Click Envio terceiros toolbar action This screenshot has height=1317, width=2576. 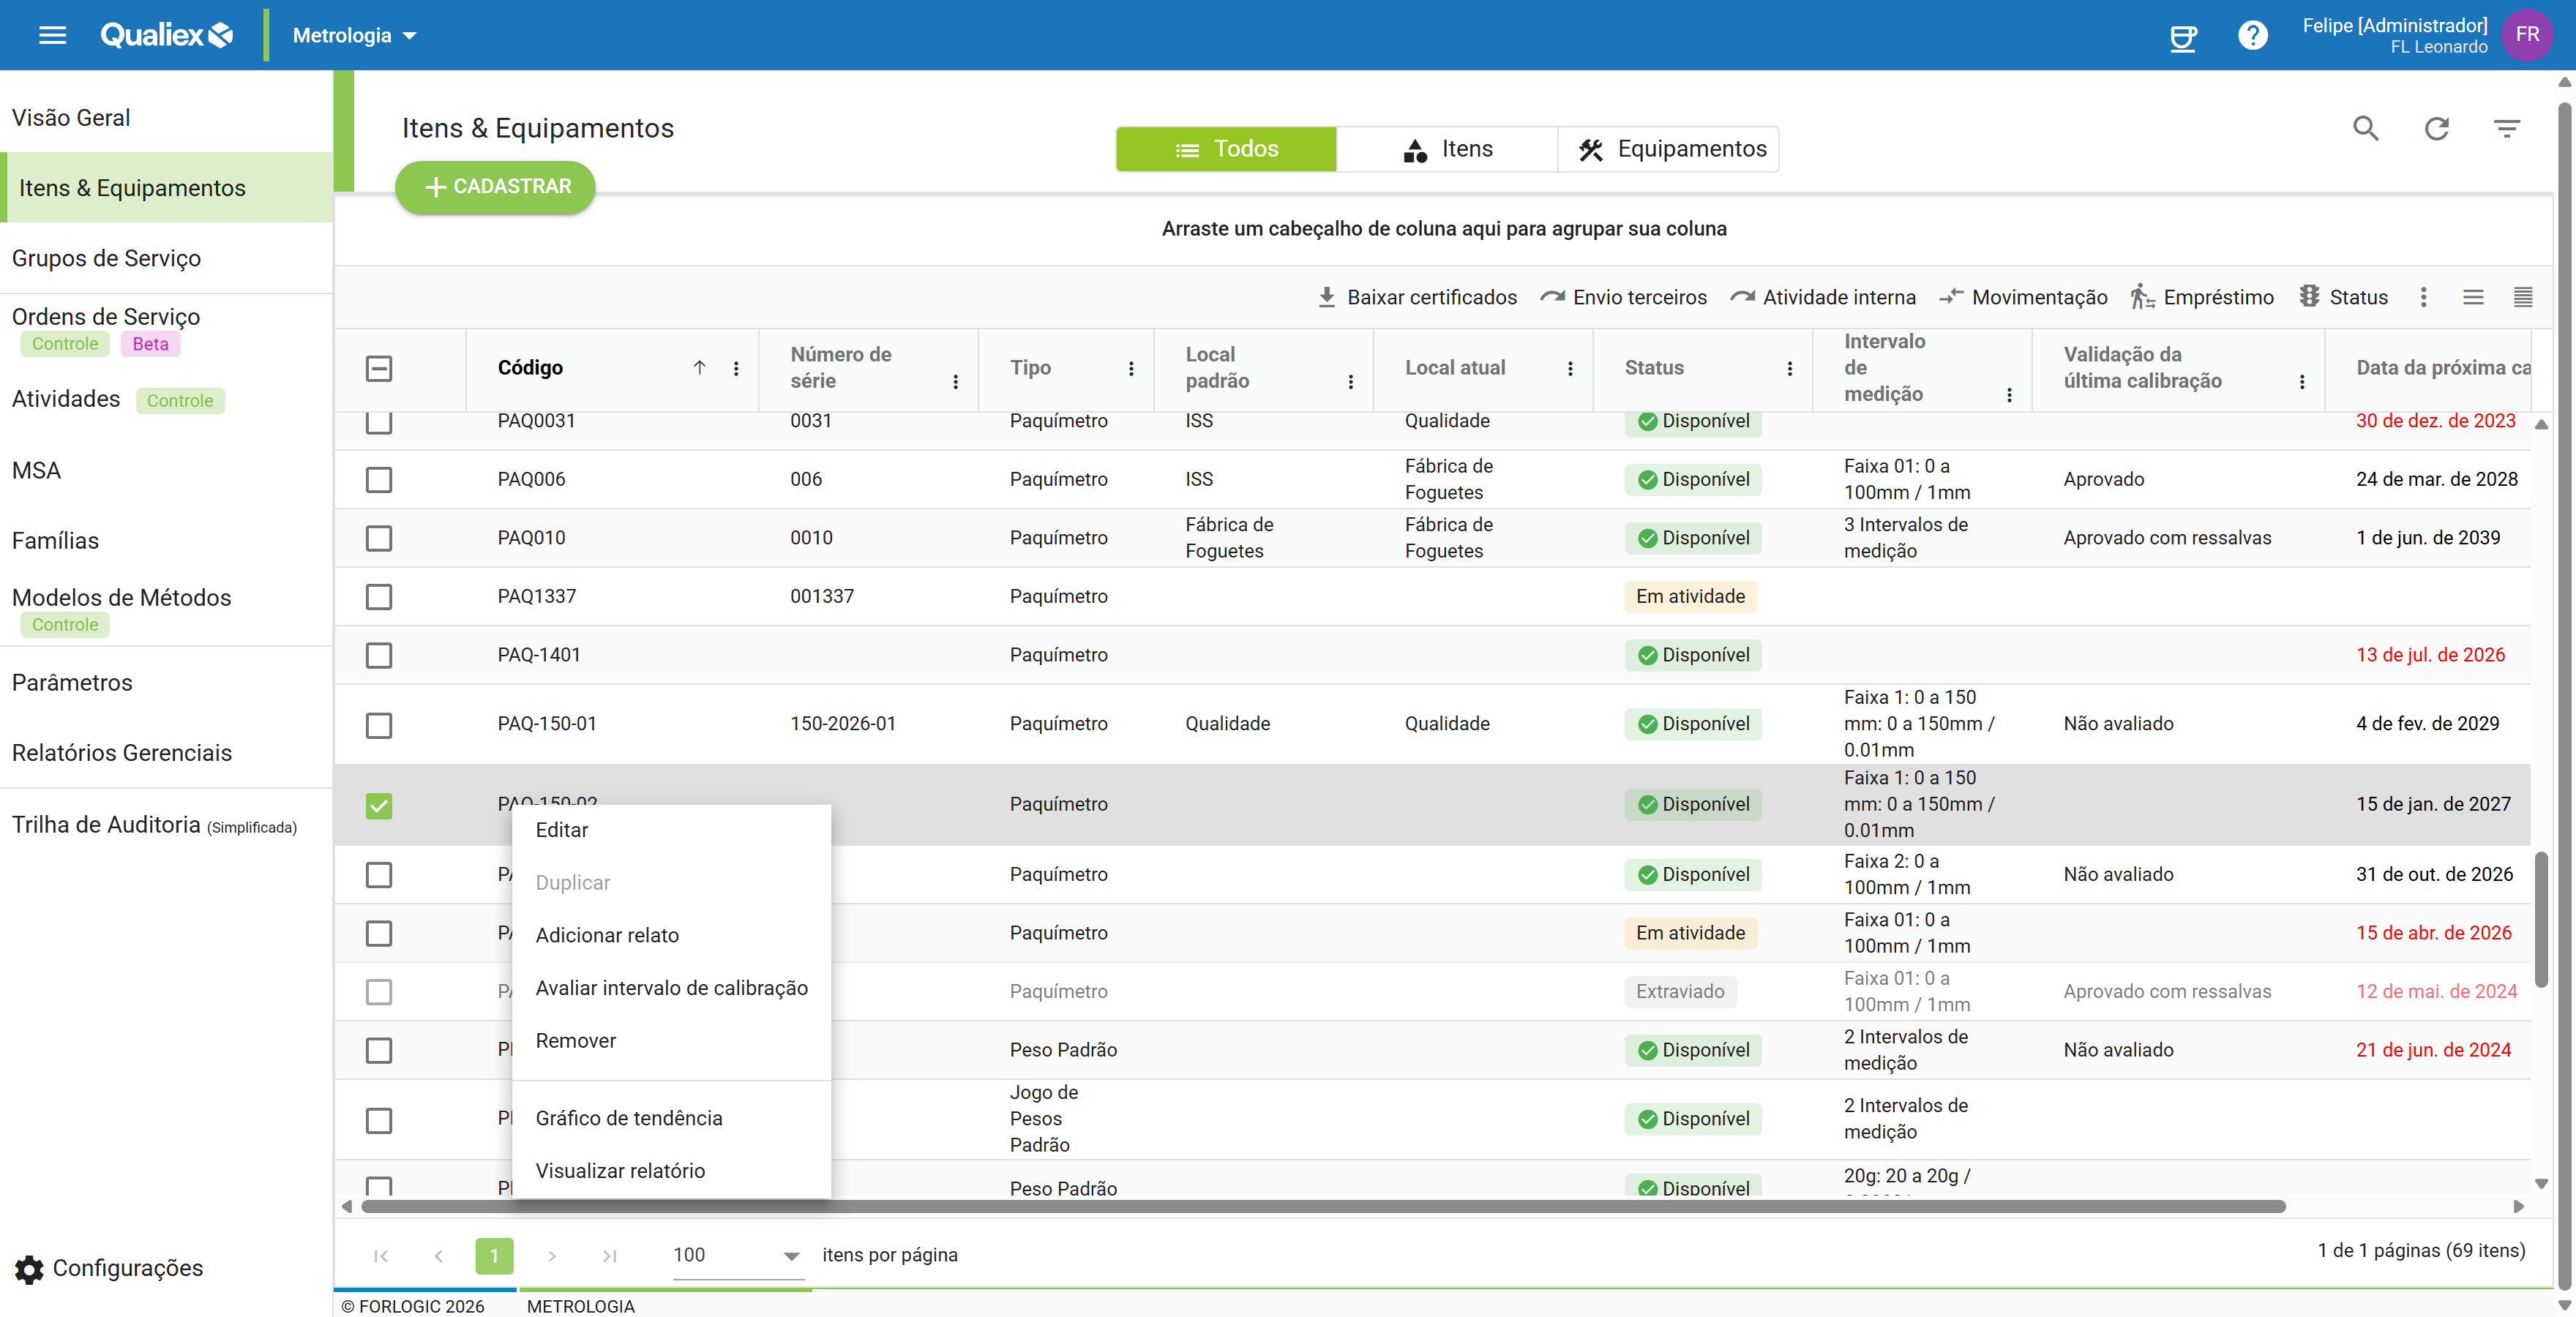pyautogui.click(x=1623, y=297)
